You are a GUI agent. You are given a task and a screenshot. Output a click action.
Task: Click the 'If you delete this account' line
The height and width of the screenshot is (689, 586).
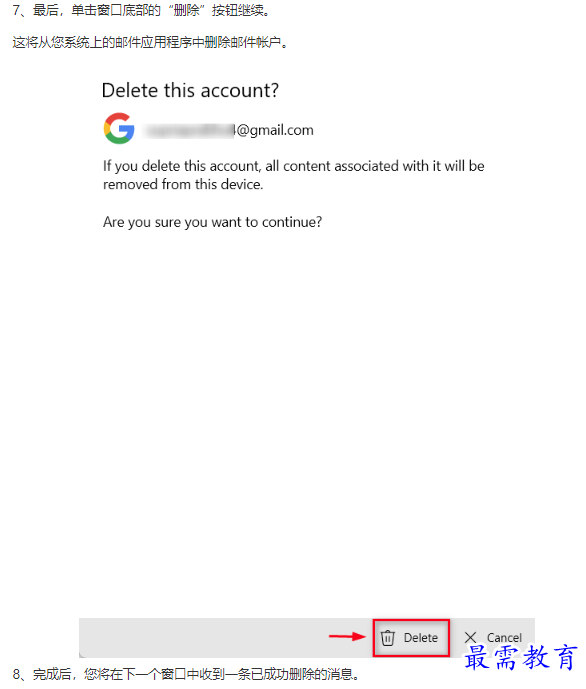(293, 166)
